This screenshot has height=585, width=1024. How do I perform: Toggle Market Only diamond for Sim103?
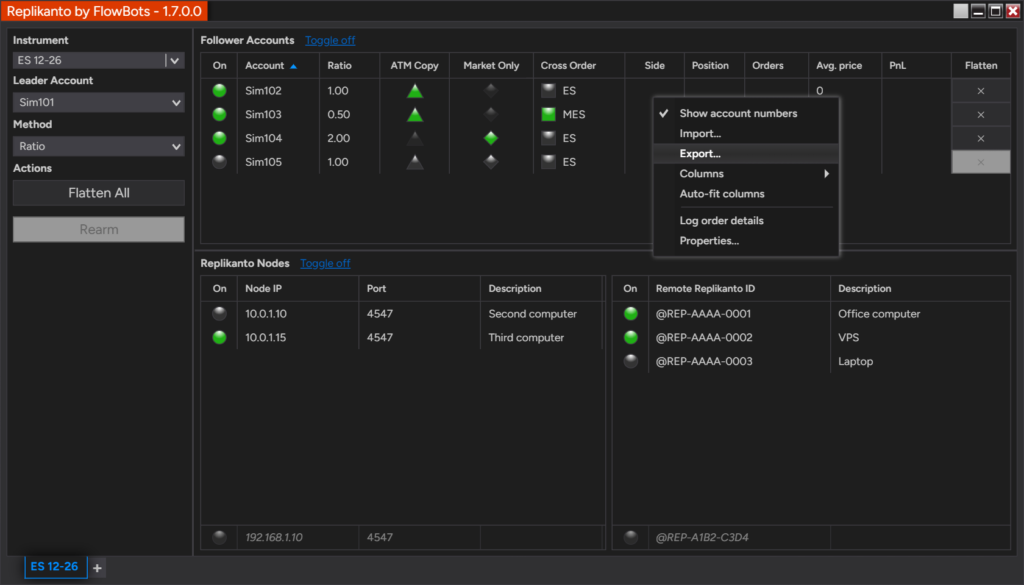pos(490,115)
